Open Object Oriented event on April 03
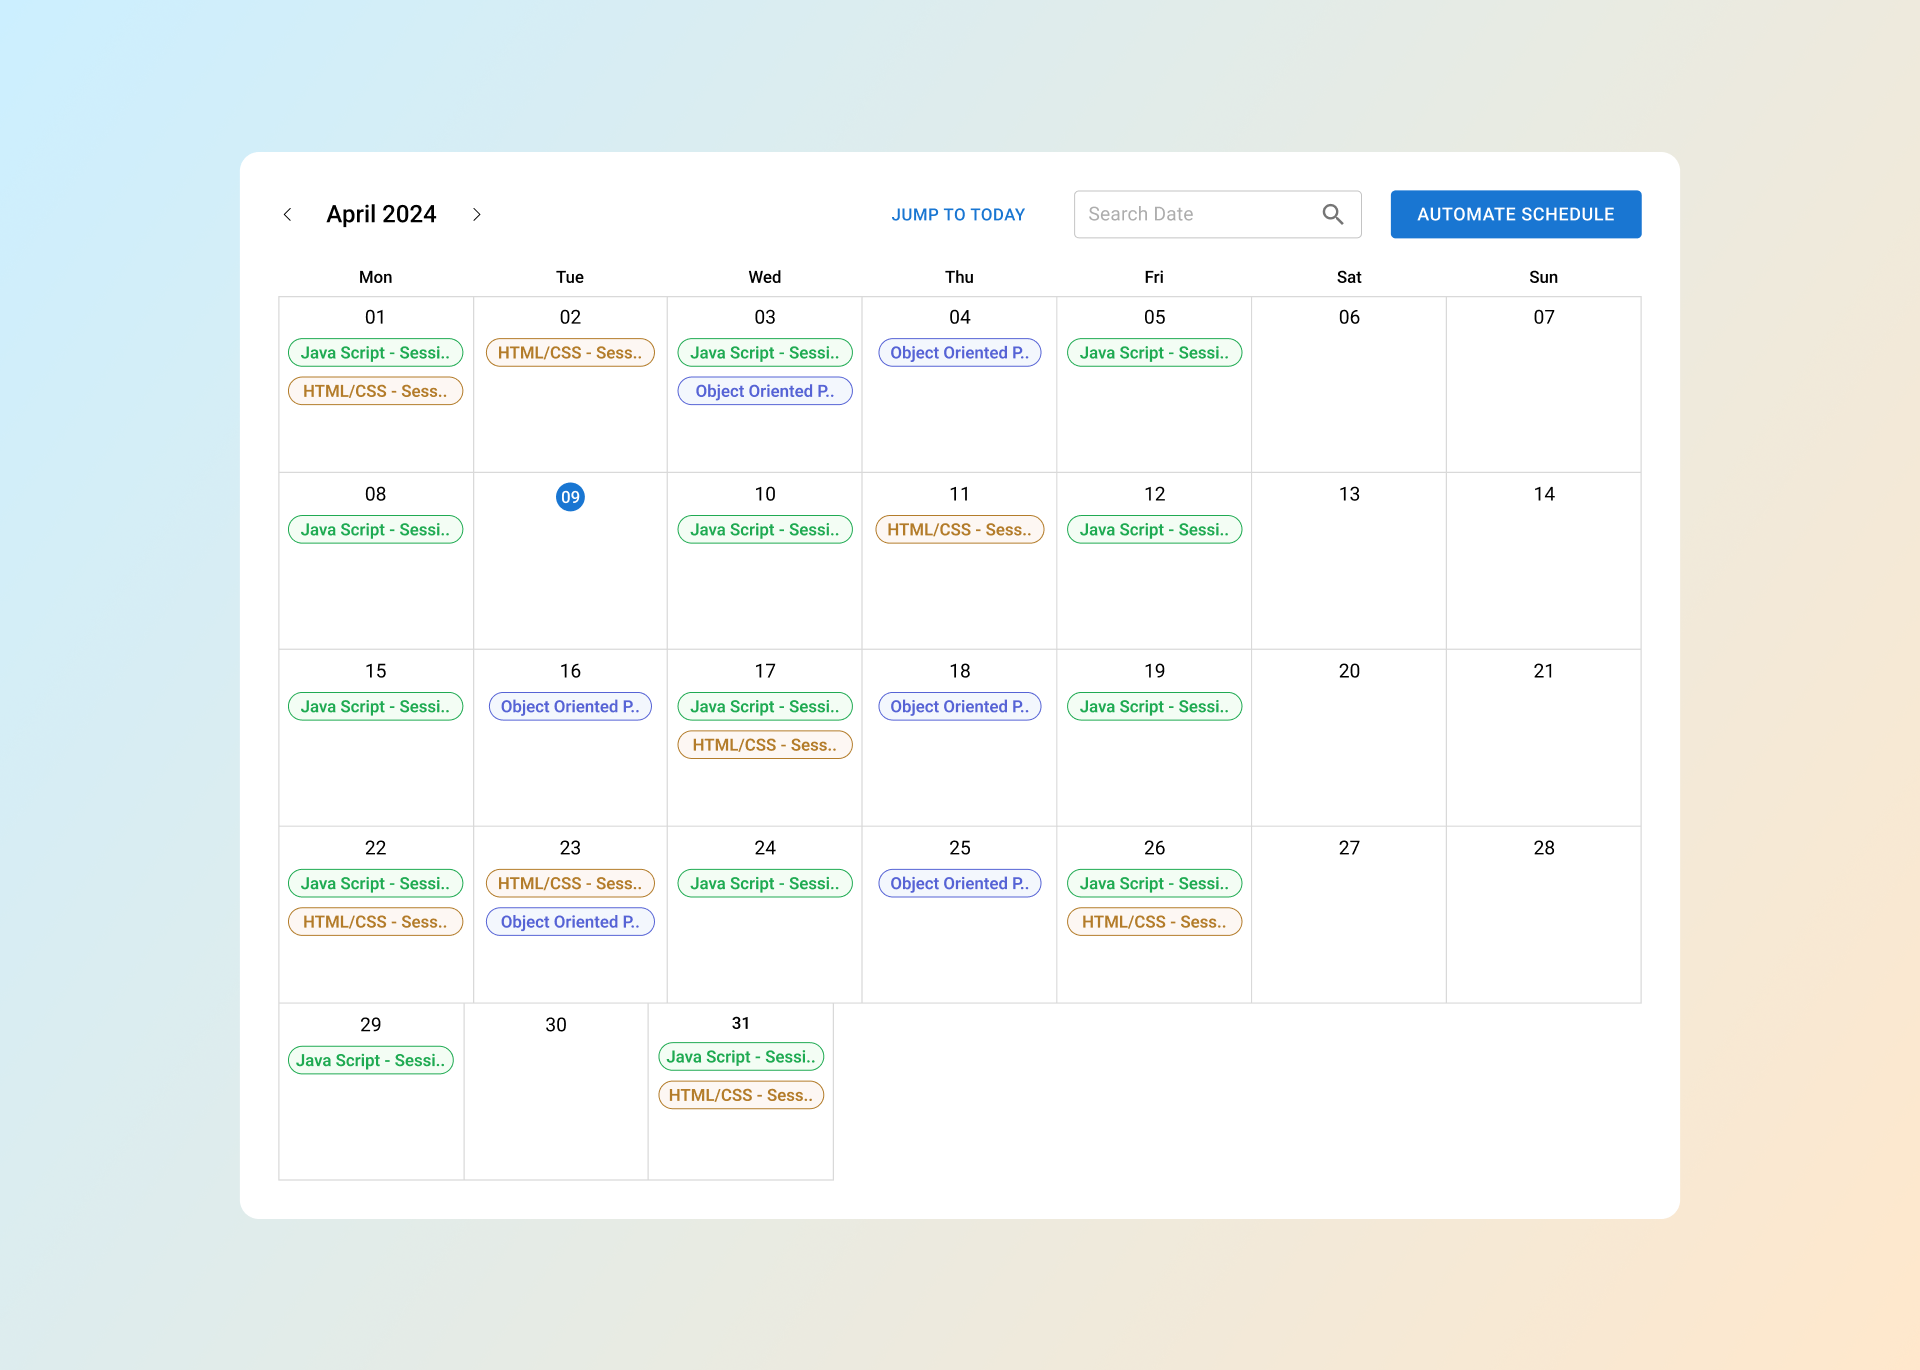1920x1370 pixels. 765,391
